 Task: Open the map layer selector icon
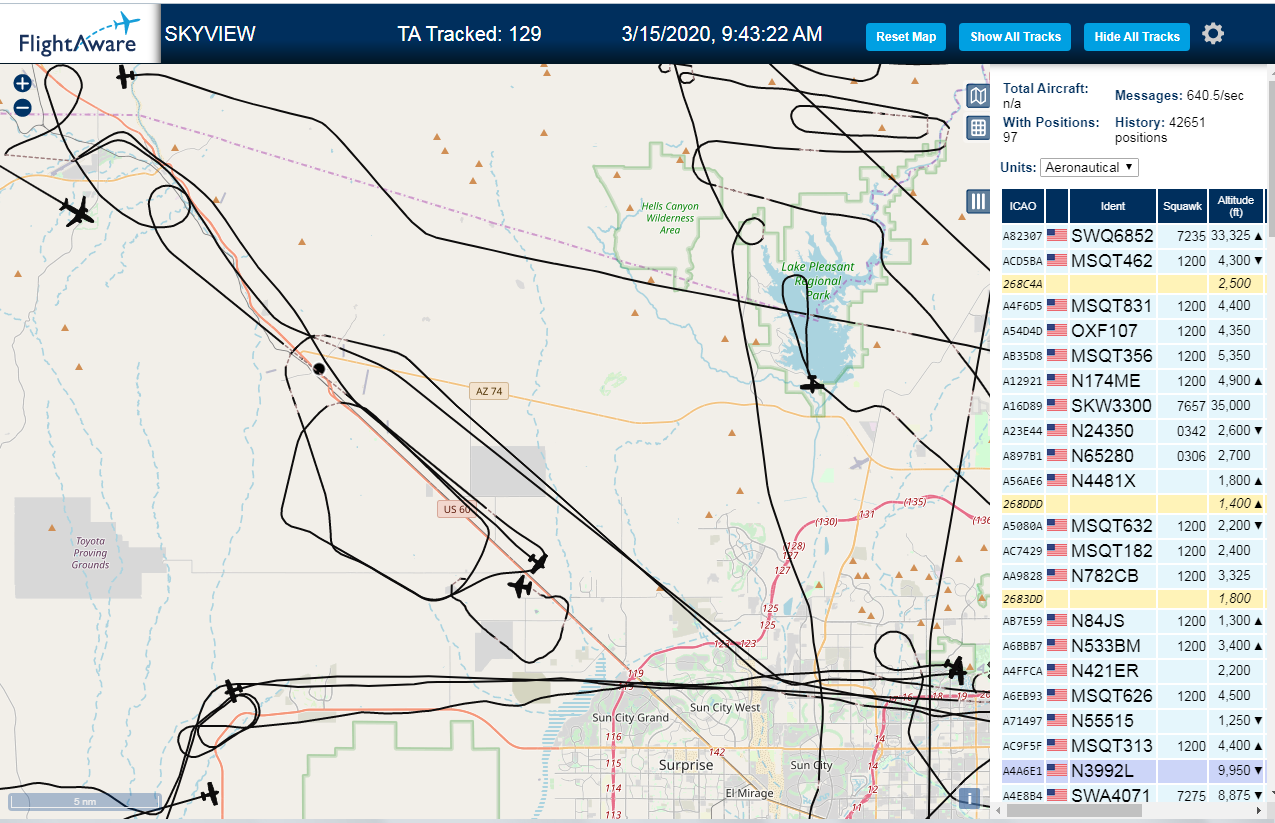tap(978, 96)
